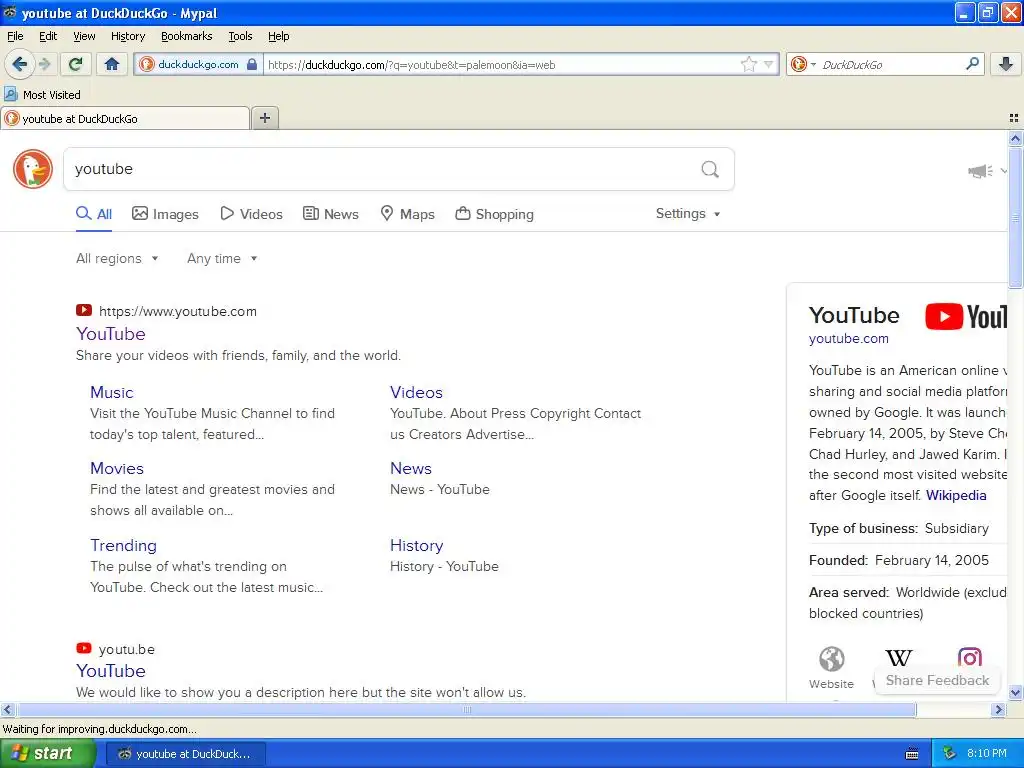Open the History sublink under YouTube result
The width and height of the screenshot is (1024, 768).
click(x=417, y=545)
